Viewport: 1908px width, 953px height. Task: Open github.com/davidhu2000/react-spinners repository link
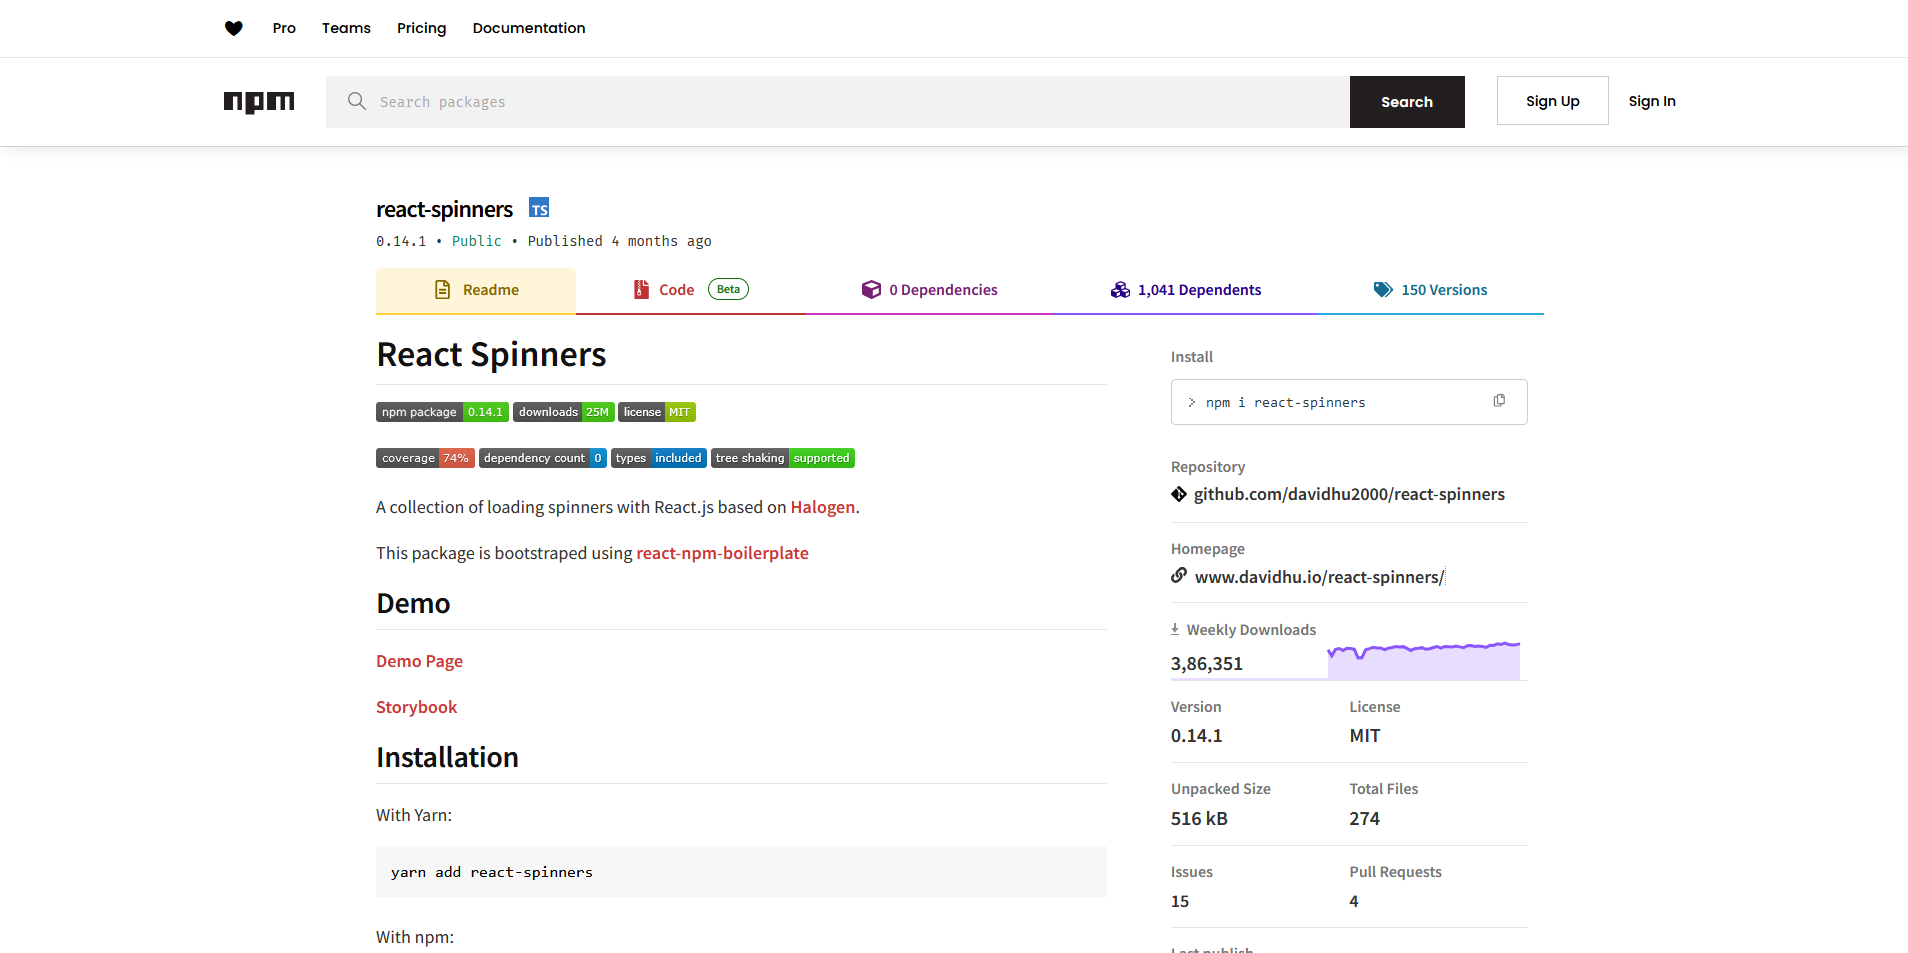coord(1349,494)
